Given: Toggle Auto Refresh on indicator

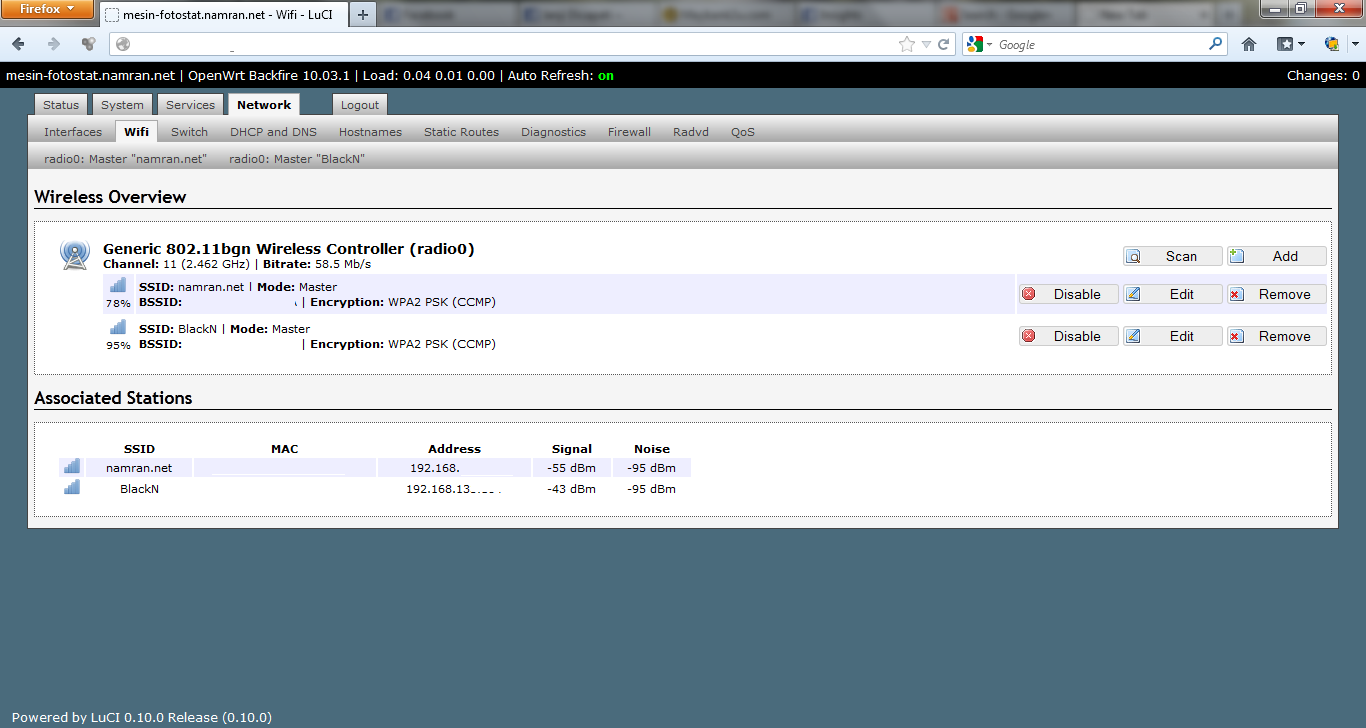Looking at the screenshot, I should pos(605,76).
